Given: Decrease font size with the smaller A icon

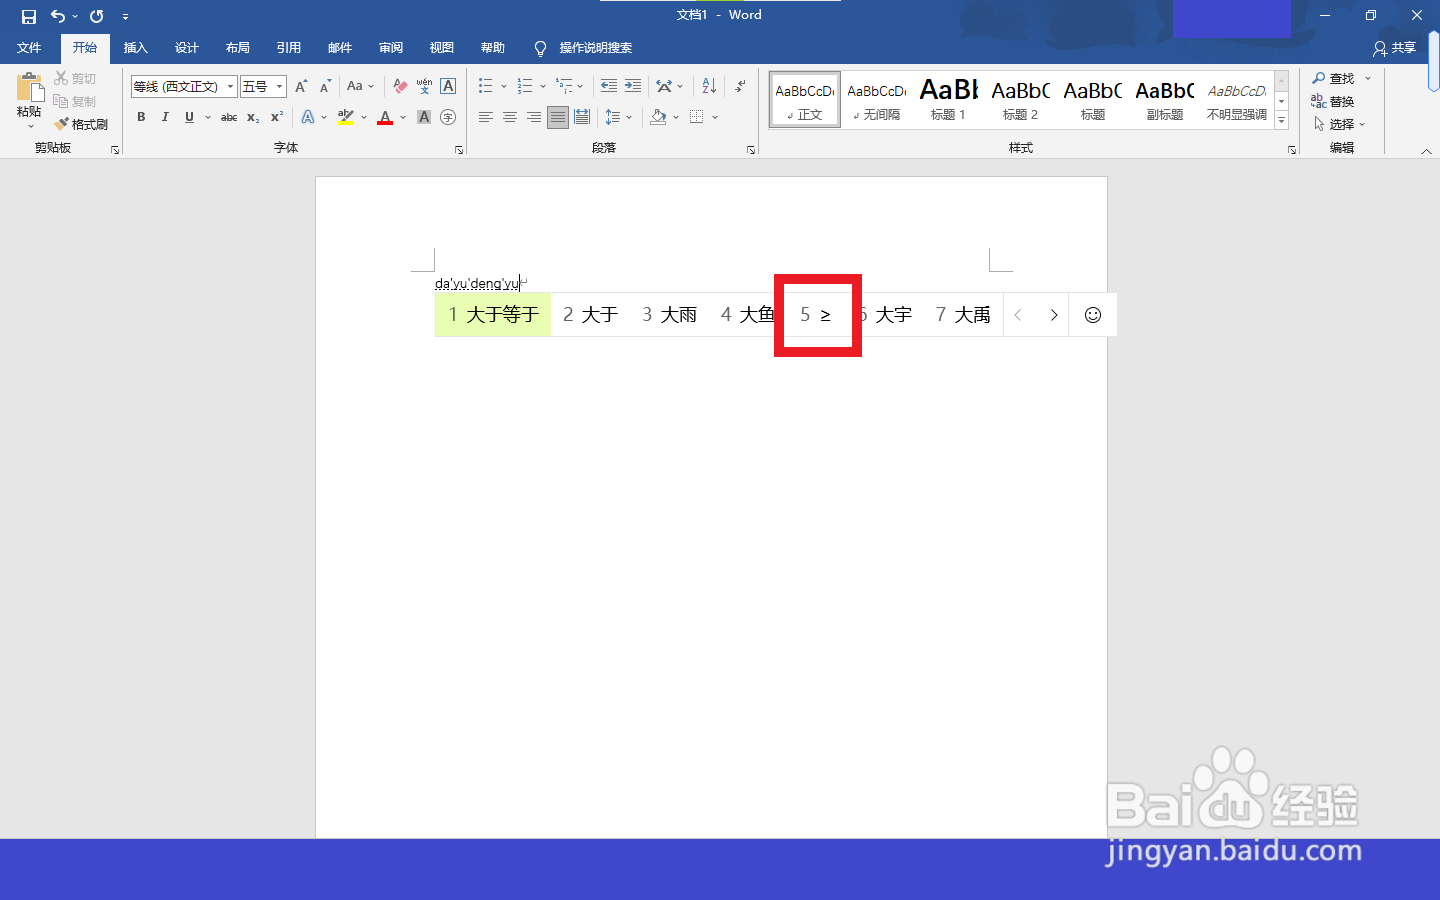Looking at the screenshot, I should click(x=325, y=87).
